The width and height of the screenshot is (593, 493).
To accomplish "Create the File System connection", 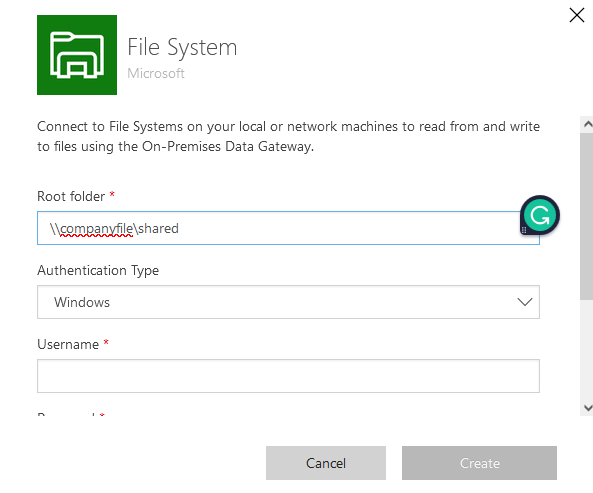I will [479, 463].
